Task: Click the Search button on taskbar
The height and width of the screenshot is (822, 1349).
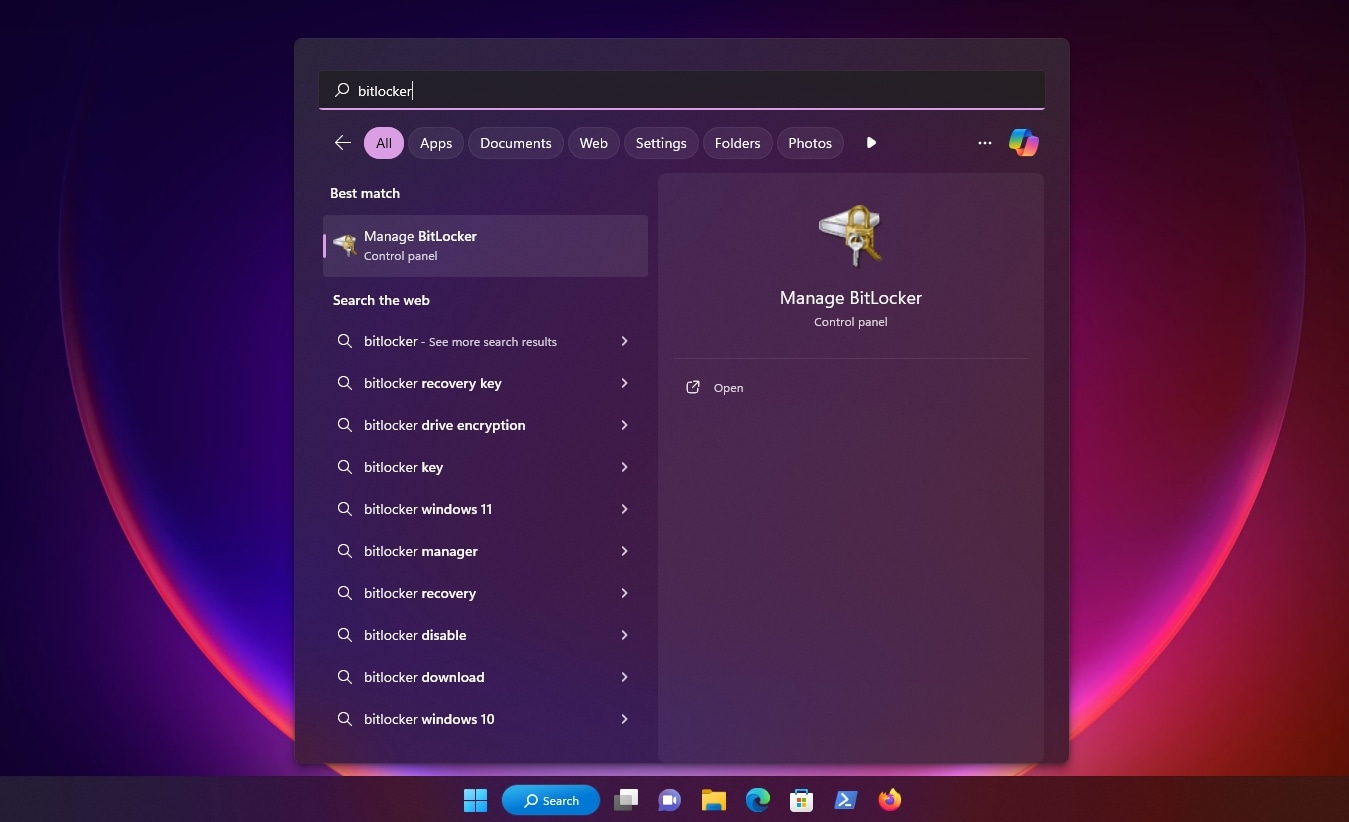Action: 551,800
